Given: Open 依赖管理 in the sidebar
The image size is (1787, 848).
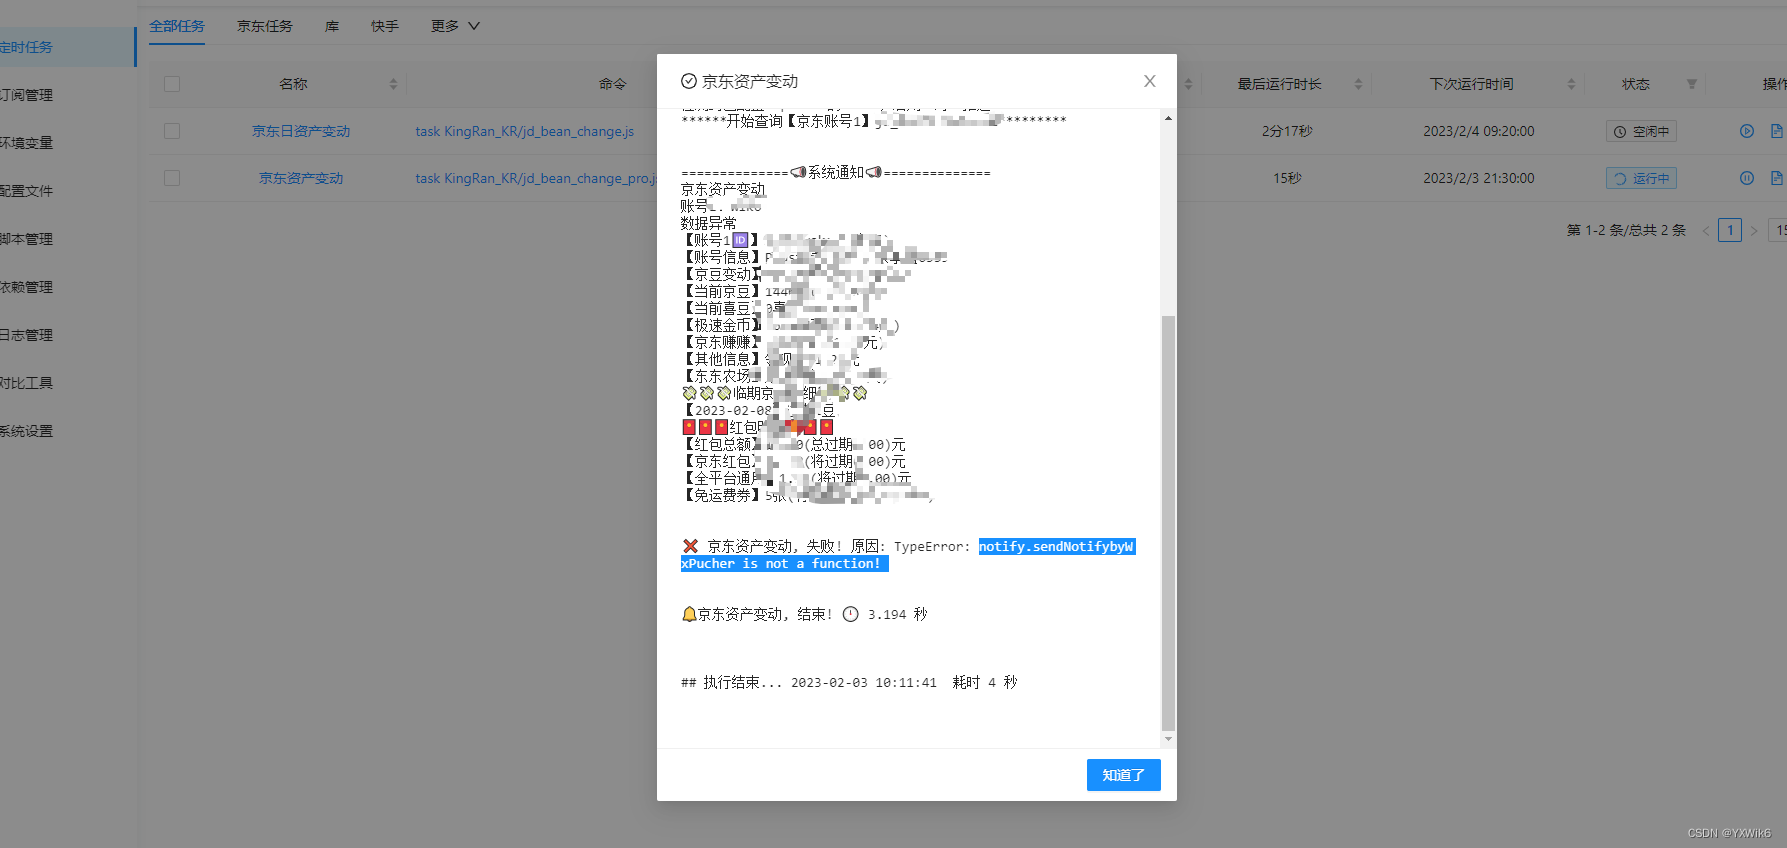Looking at the screenshot, I should 66,287.
